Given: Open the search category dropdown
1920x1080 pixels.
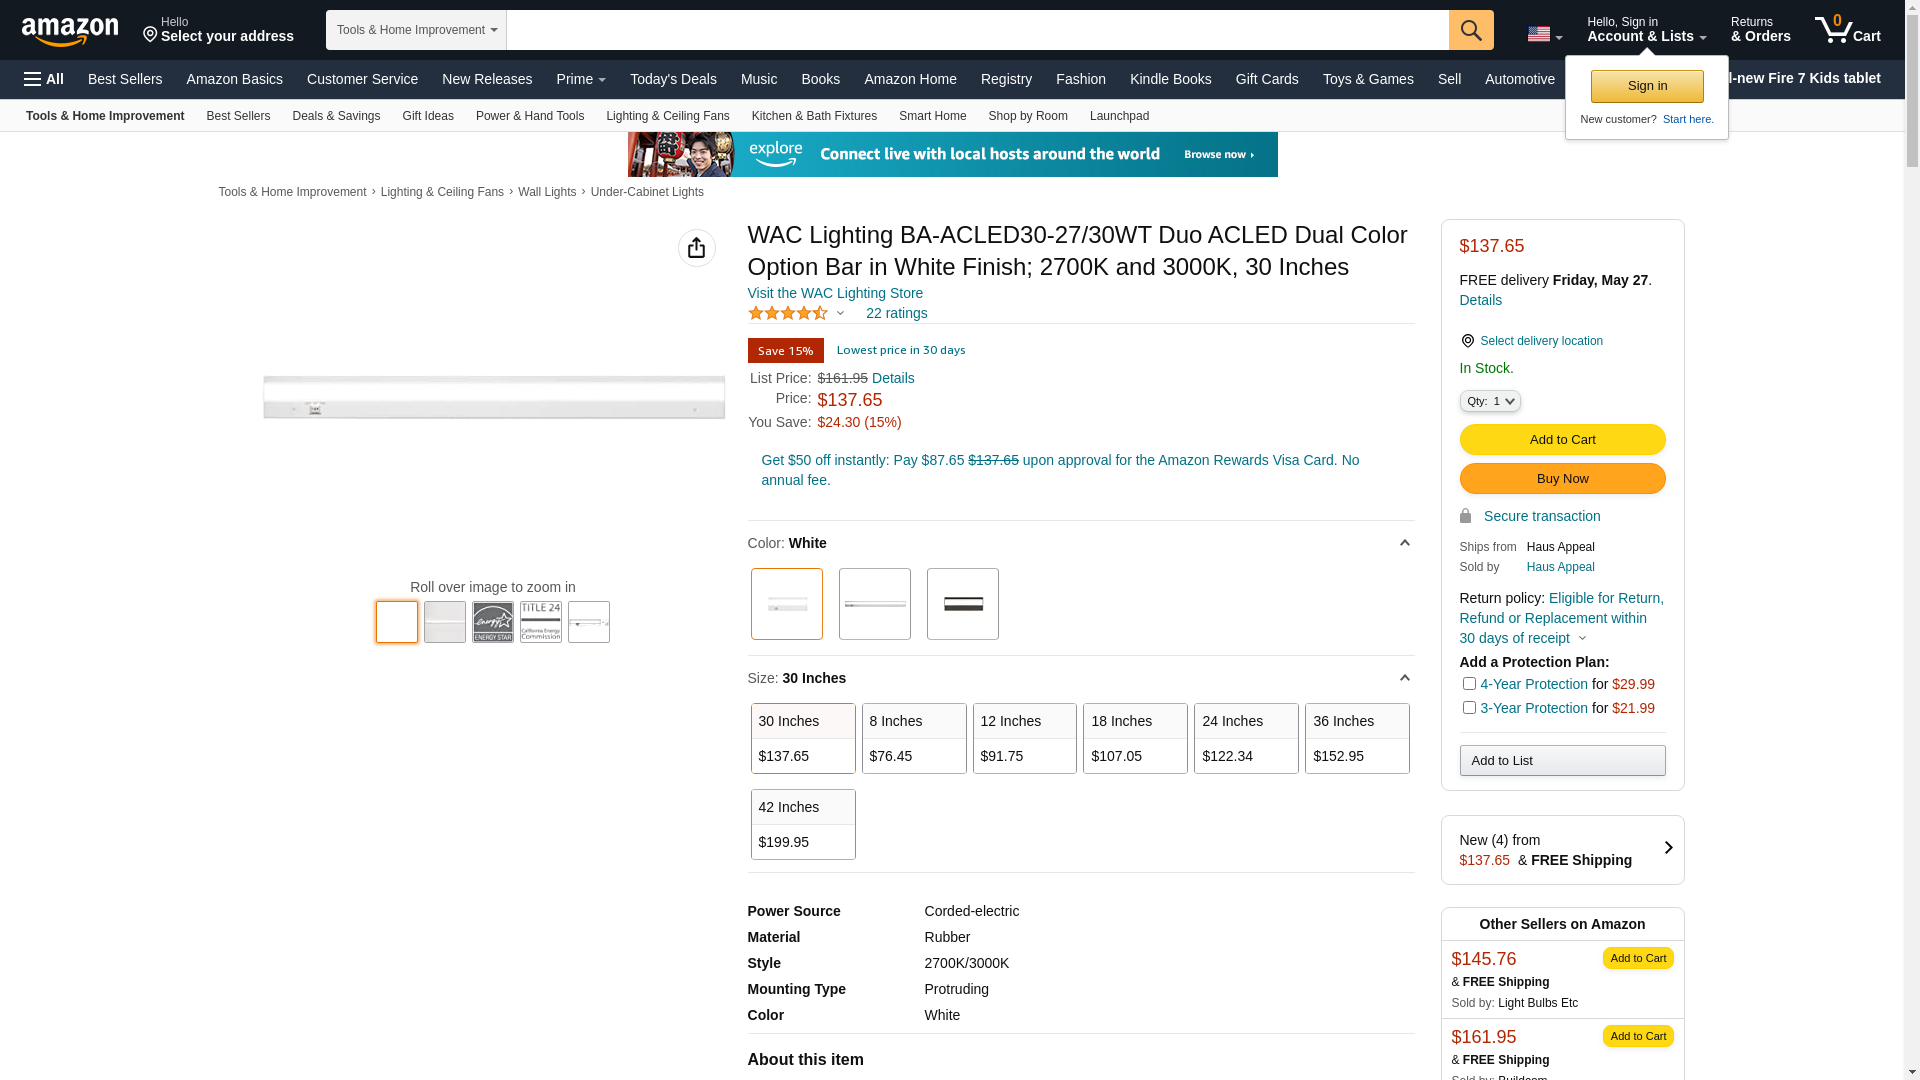Looking at the screenshot, I should 416,30.
